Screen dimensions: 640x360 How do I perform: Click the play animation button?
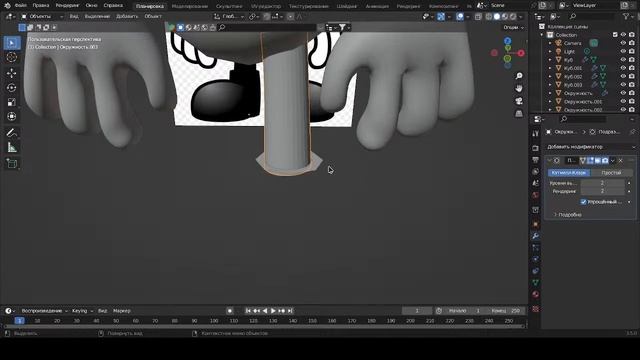[x=273, y=311]
